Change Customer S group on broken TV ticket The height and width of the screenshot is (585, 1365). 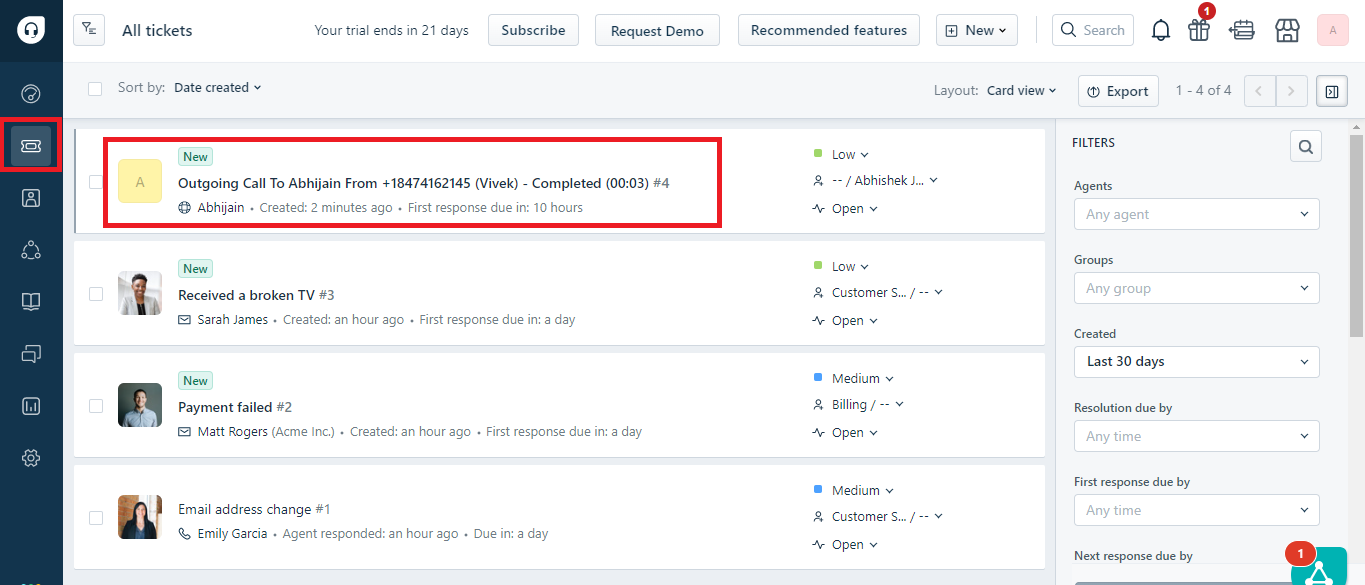[877, 293]
